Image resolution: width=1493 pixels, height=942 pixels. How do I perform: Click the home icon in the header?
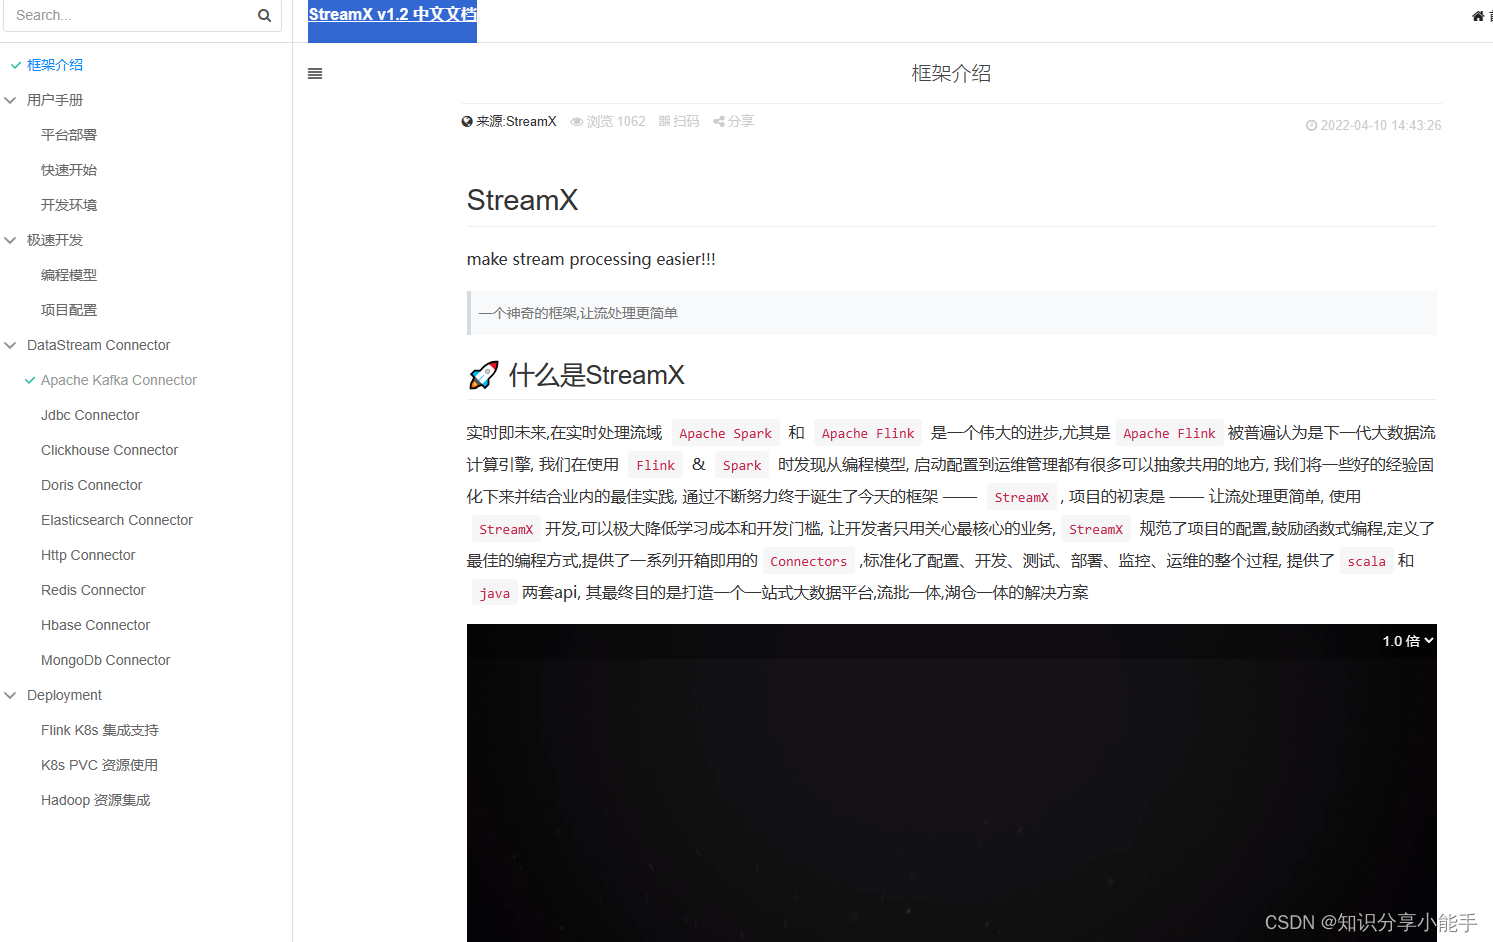pyautogui.click(x=1478, y=16)
